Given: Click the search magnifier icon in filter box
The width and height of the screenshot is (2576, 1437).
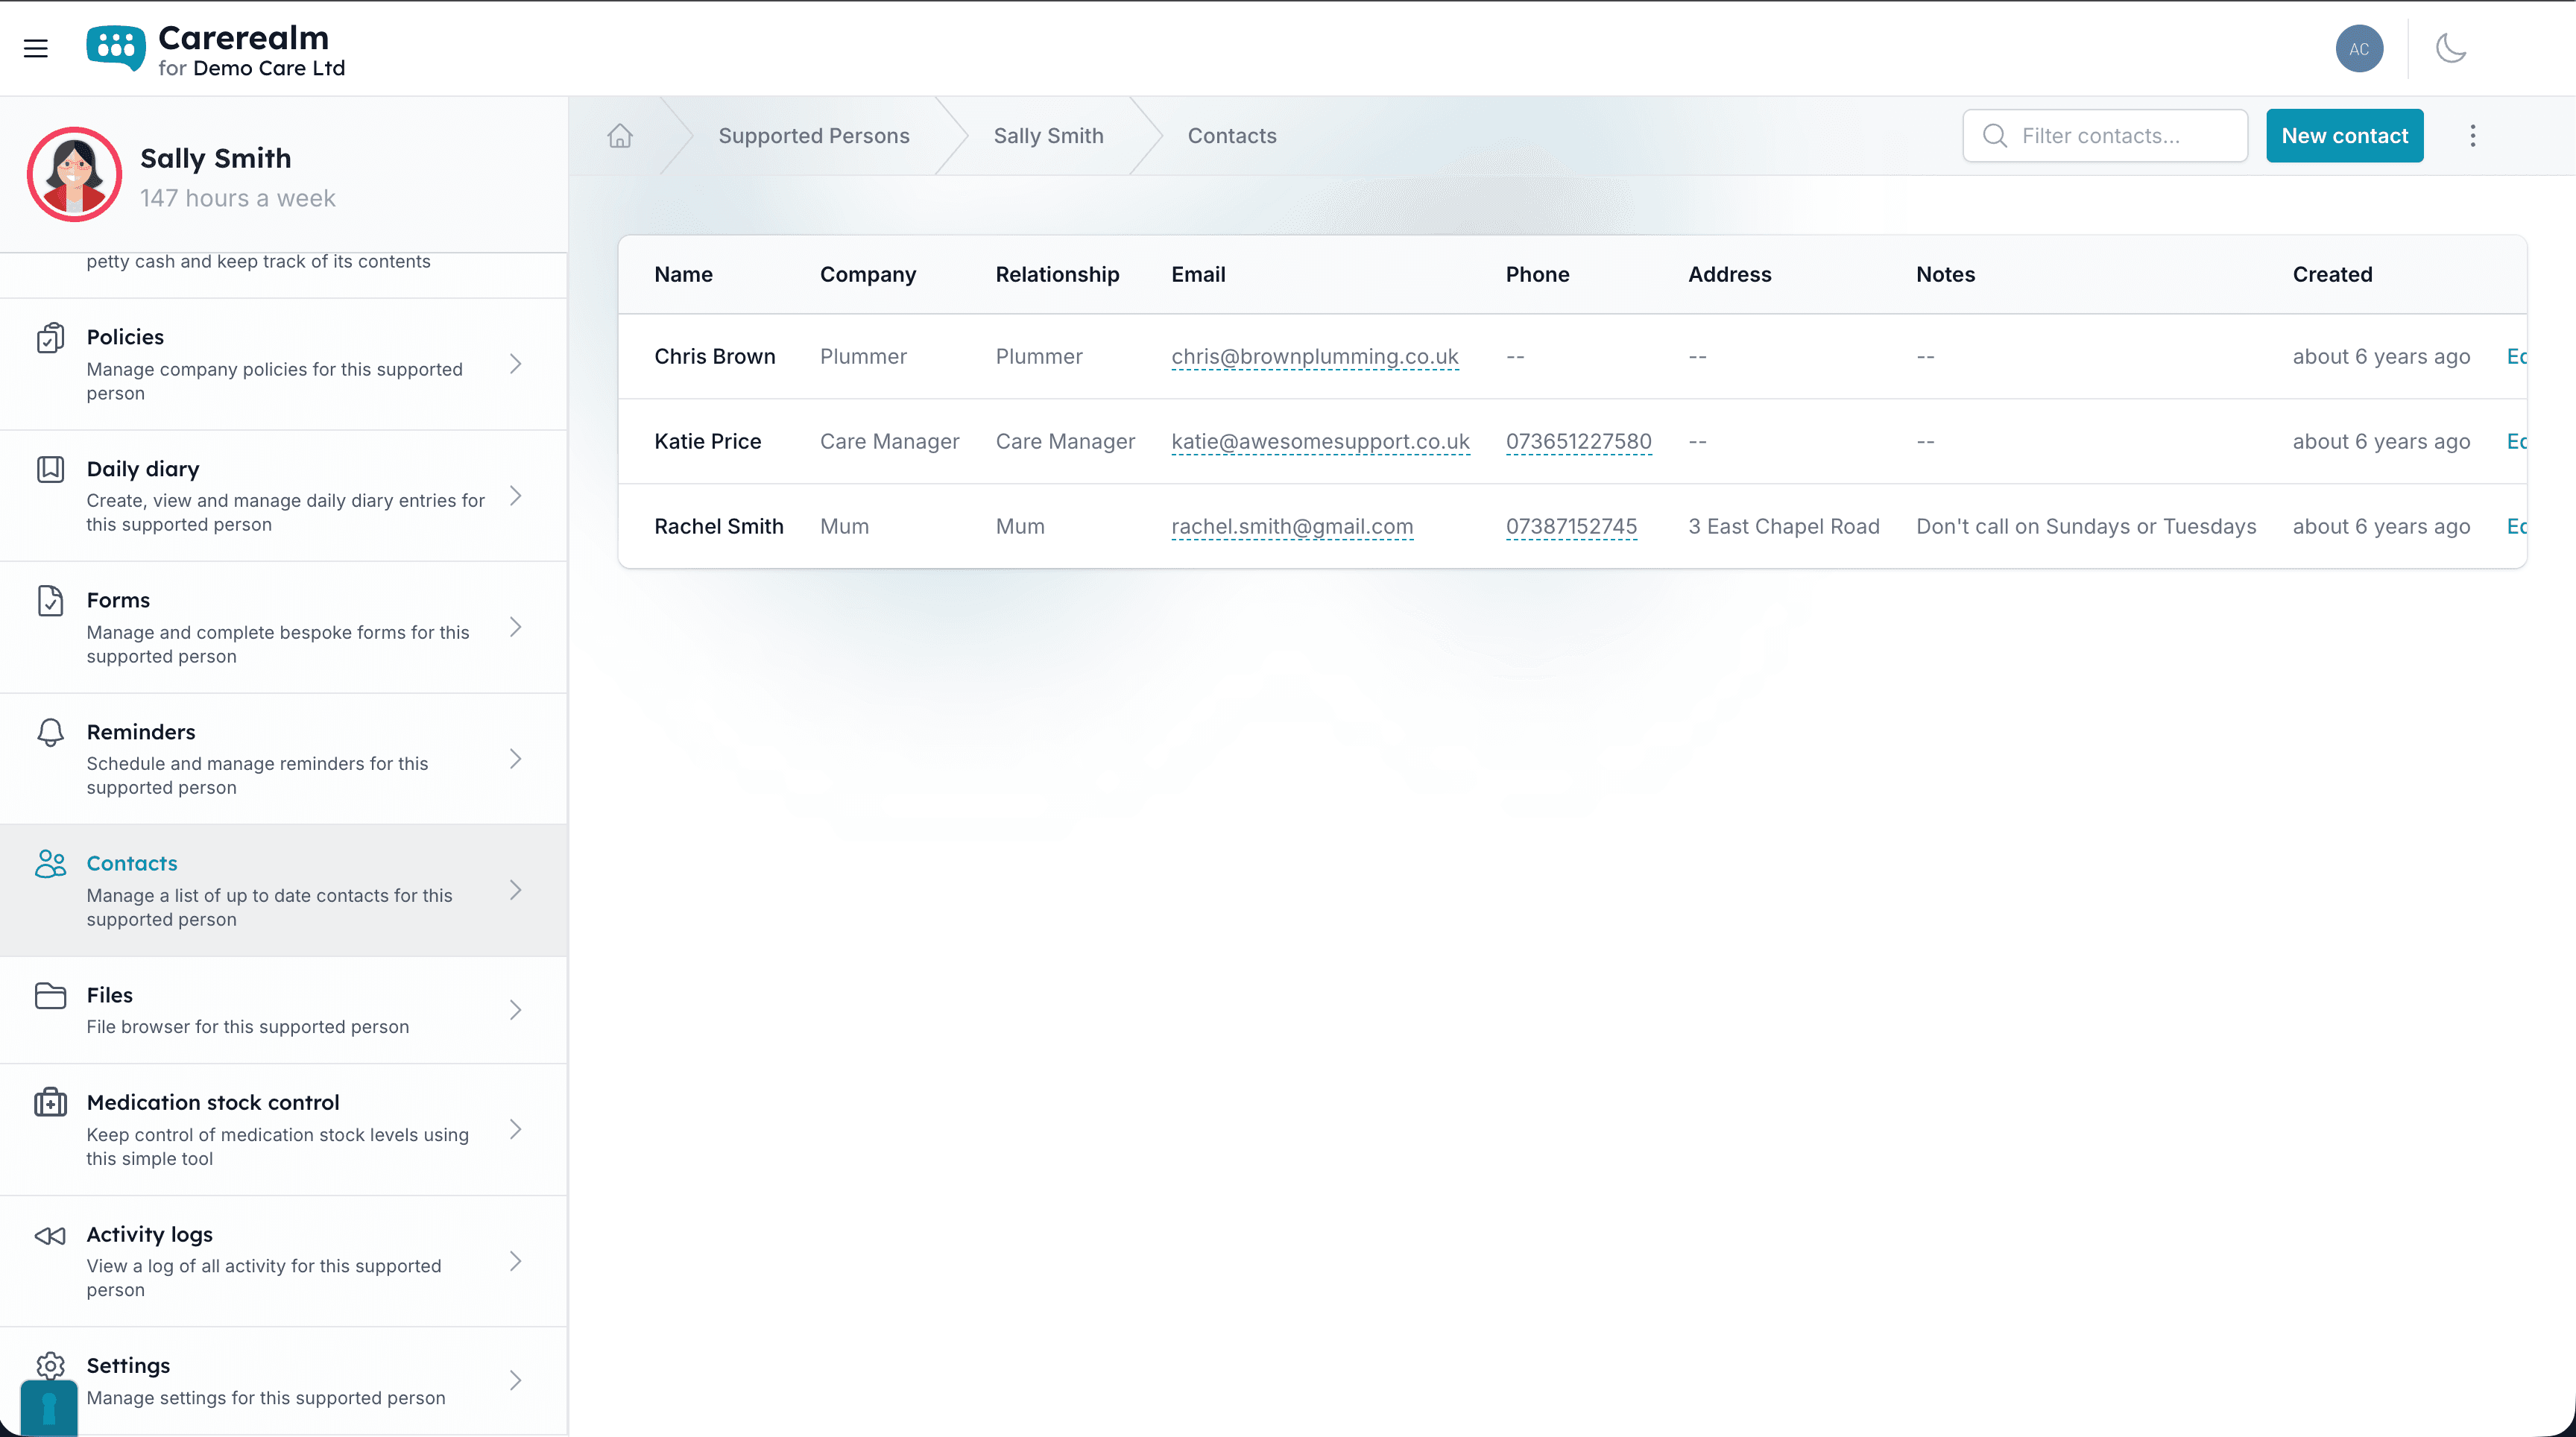Looking at the screenshot, I should 1995,136.
